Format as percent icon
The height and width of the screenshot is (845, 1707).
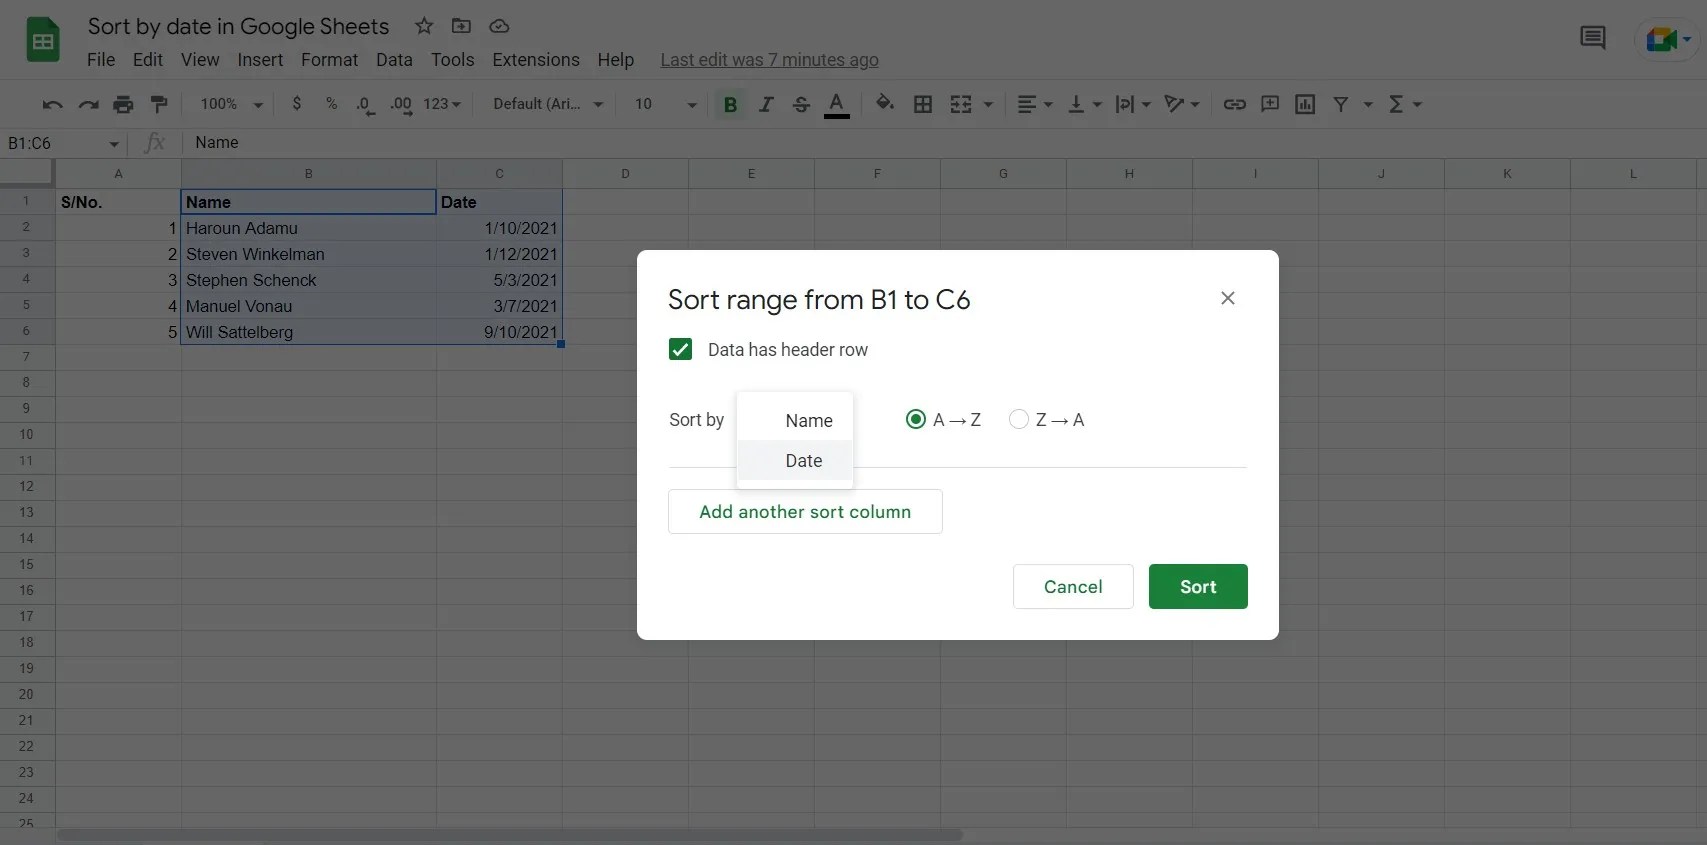point(331,103)
